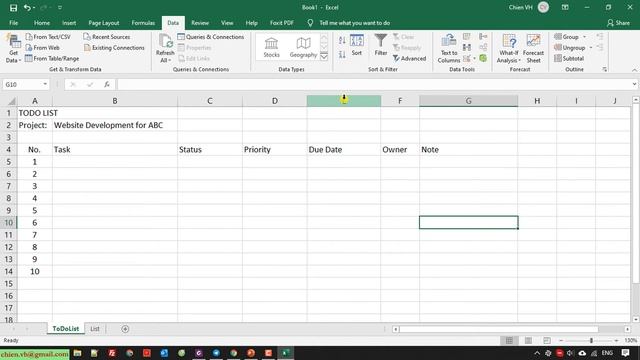Select the Due Date cell
Viewport: 640px width, 360px height.
pos(344,149)
